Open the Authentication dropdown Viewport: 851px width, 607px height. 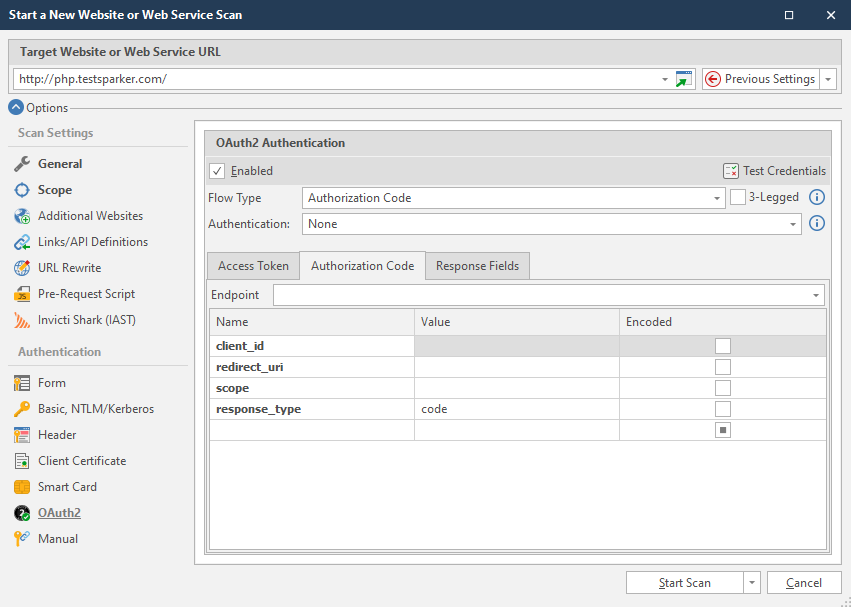(x=793, y=224)
